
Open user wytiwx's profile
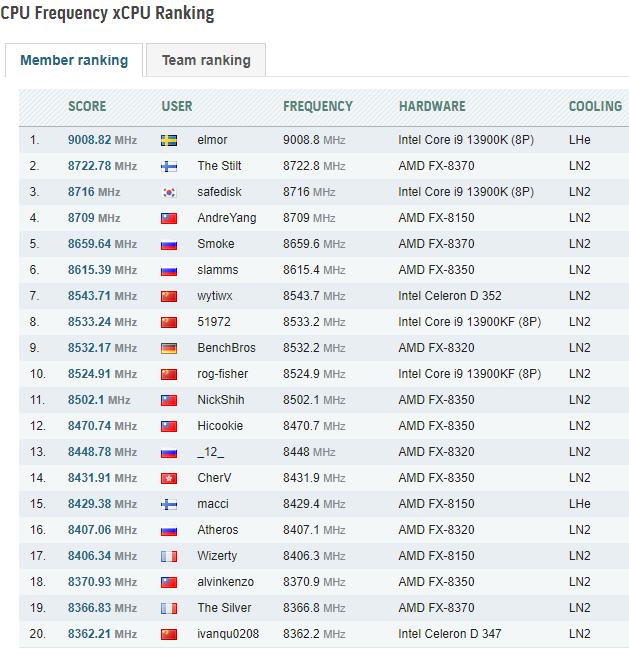click(x=215, y=296)
